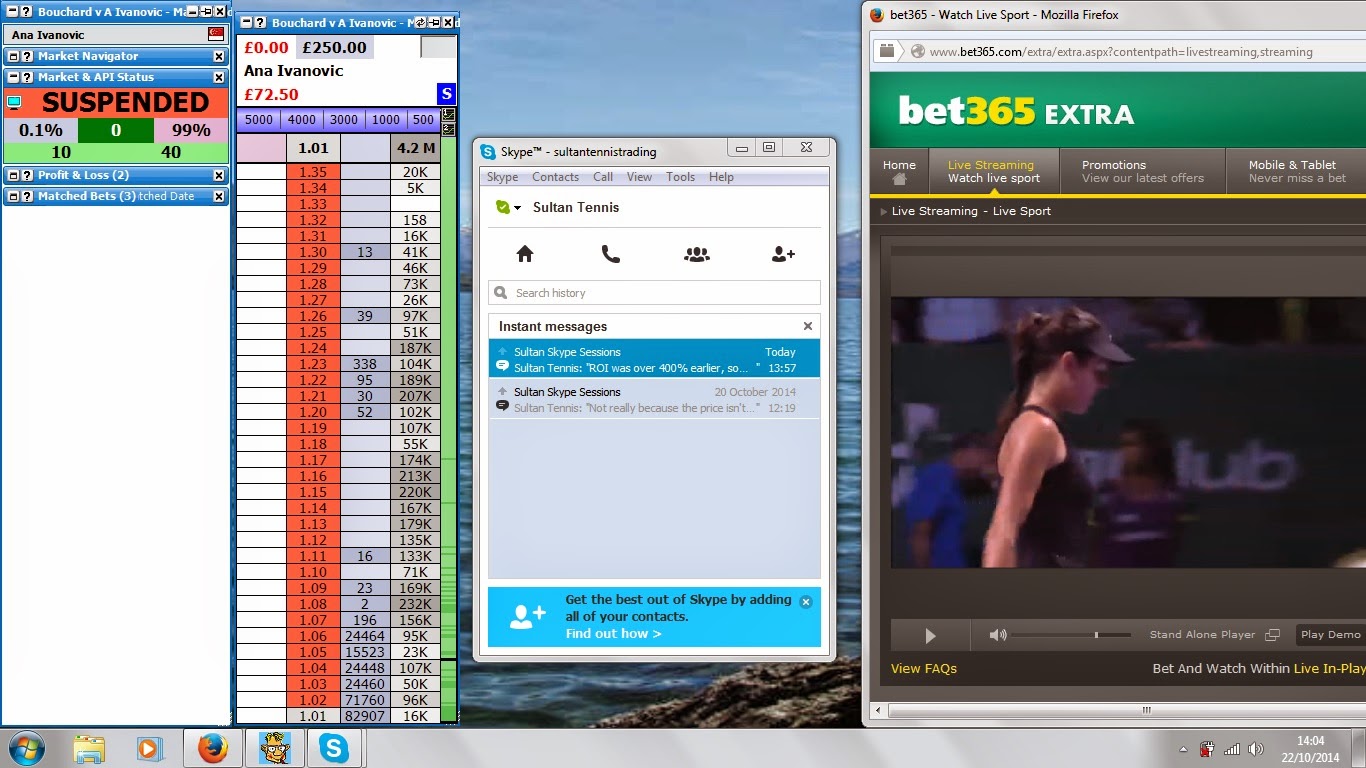Open help for Market Navigator panel

click(x=26, y=56)
